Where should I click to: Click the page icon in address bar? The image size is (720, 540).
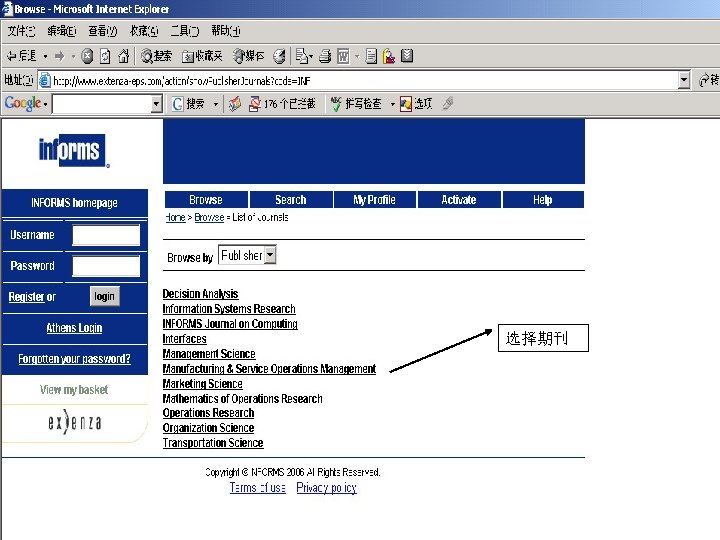[x=45, y=81]
